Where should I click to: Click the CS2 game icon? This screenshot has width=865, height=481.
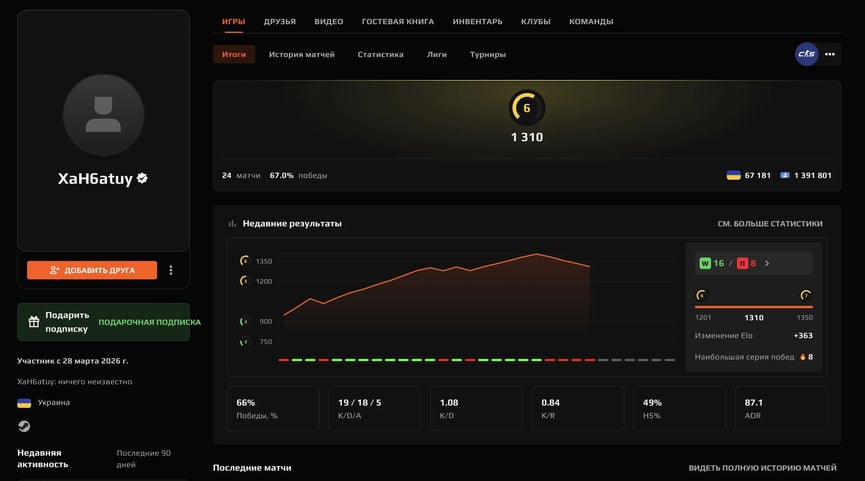coord(806,54)
